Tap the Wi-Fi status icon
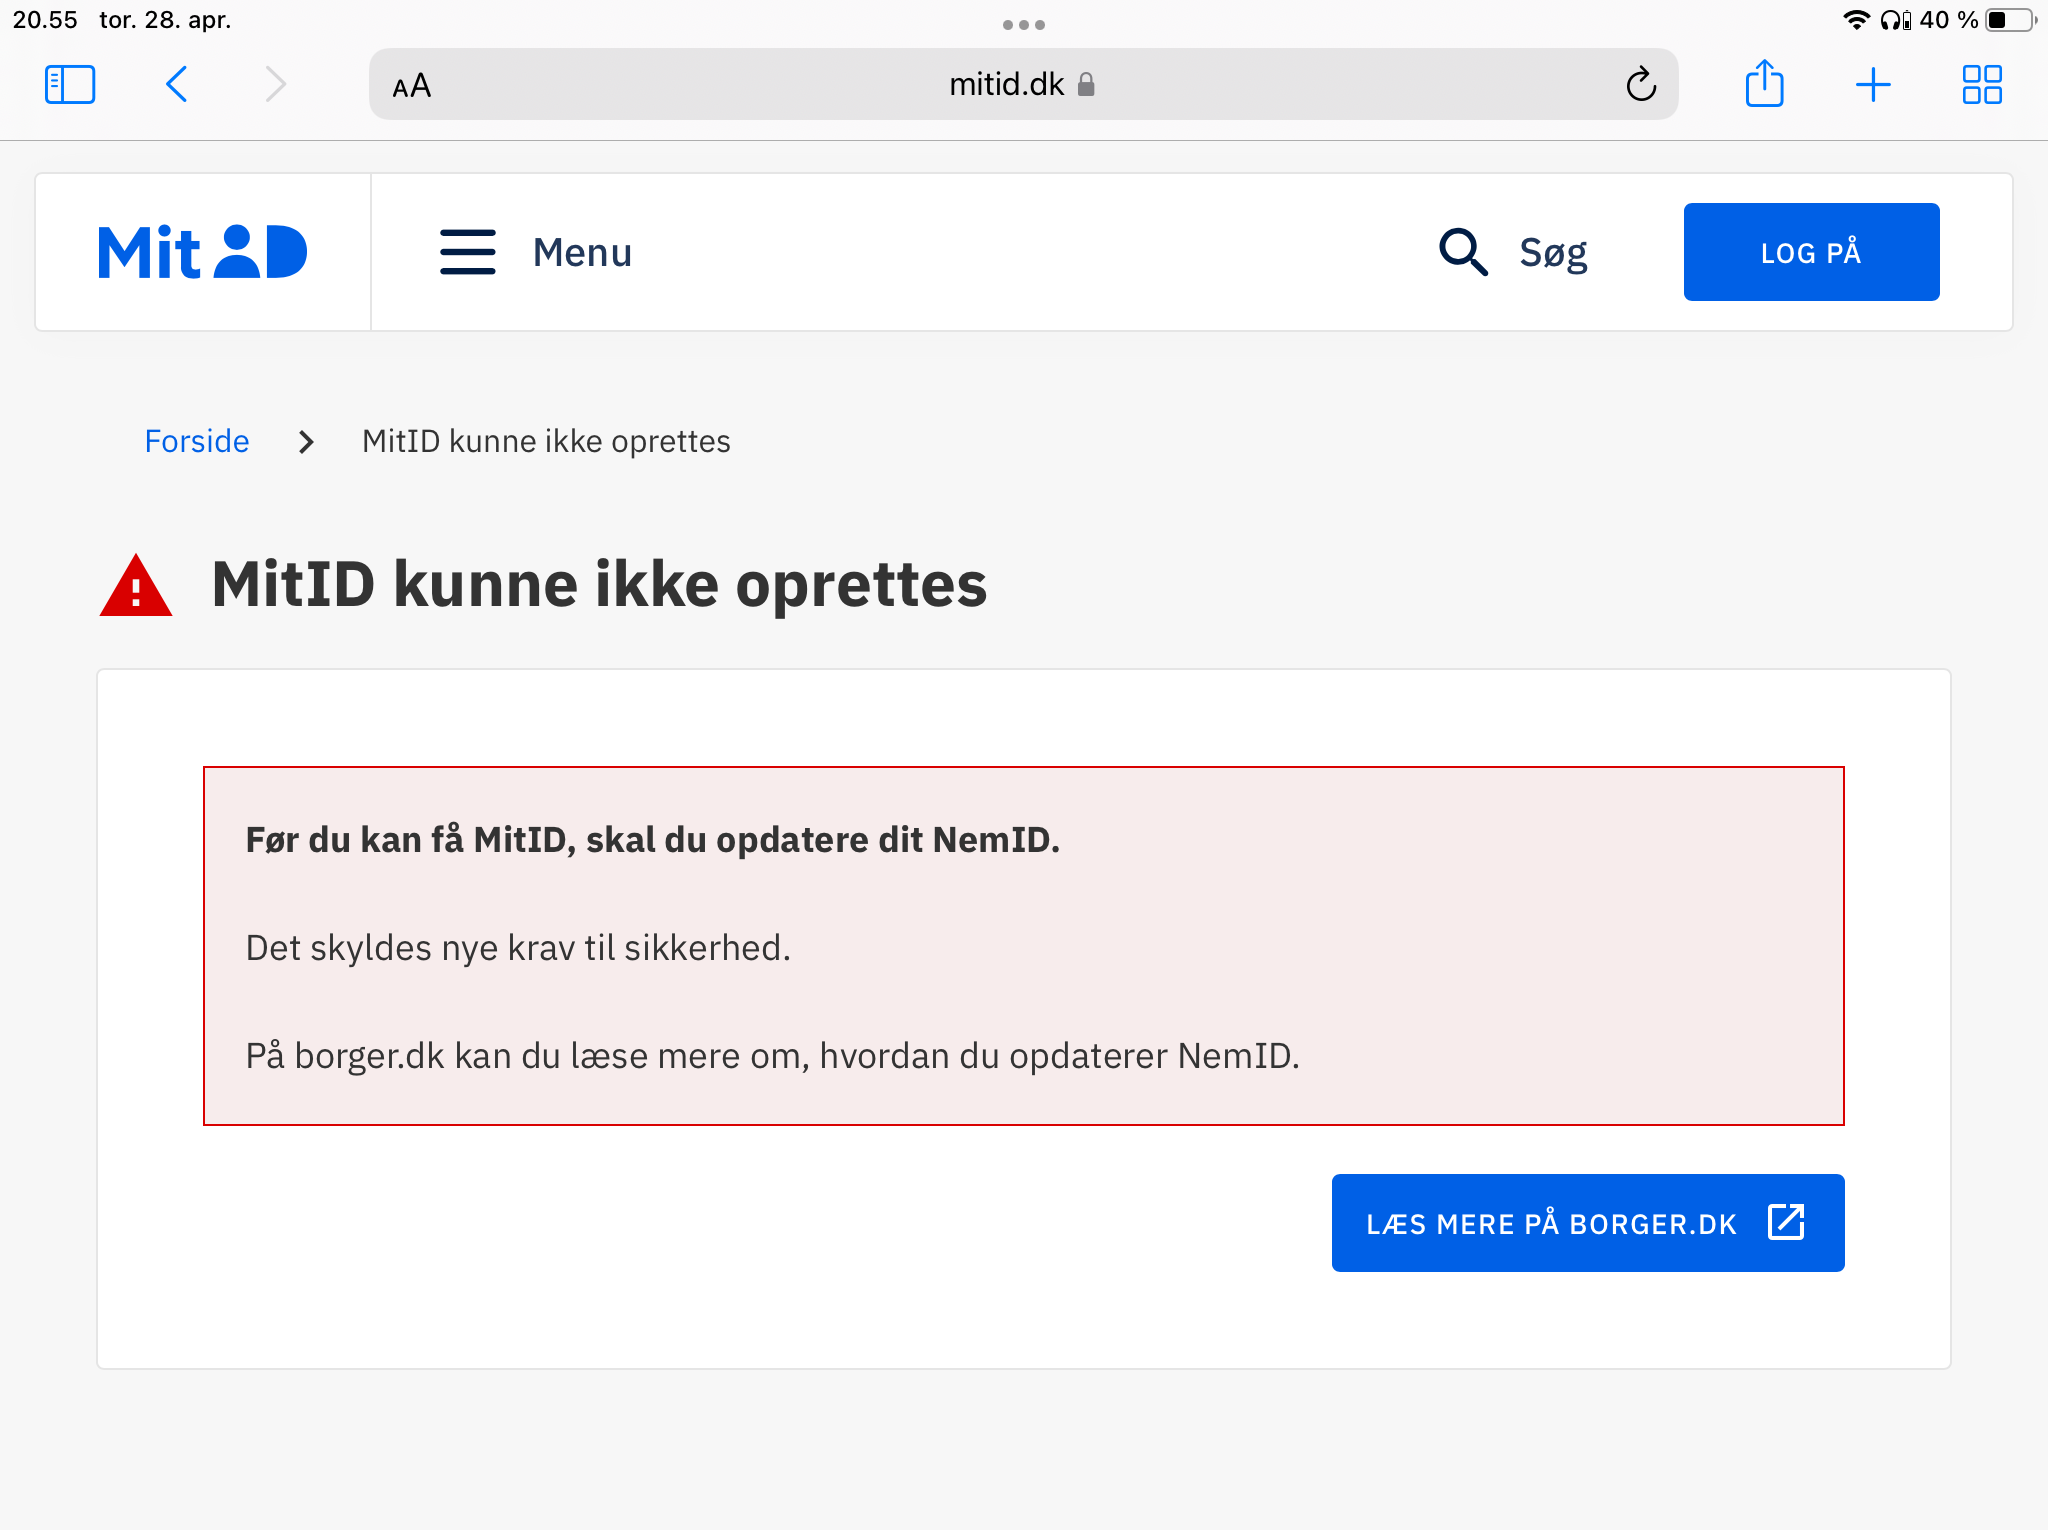 (1856, 20)
